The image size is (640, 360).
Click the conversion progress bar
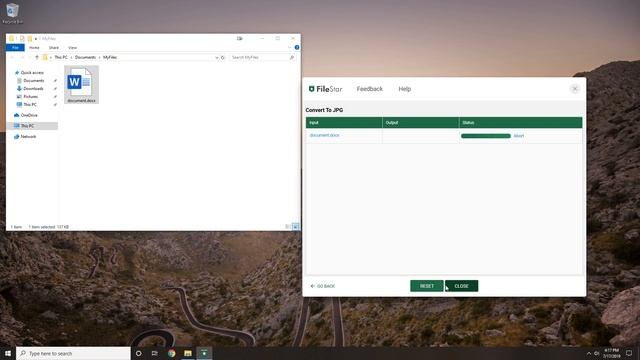(x=486, y=136)
